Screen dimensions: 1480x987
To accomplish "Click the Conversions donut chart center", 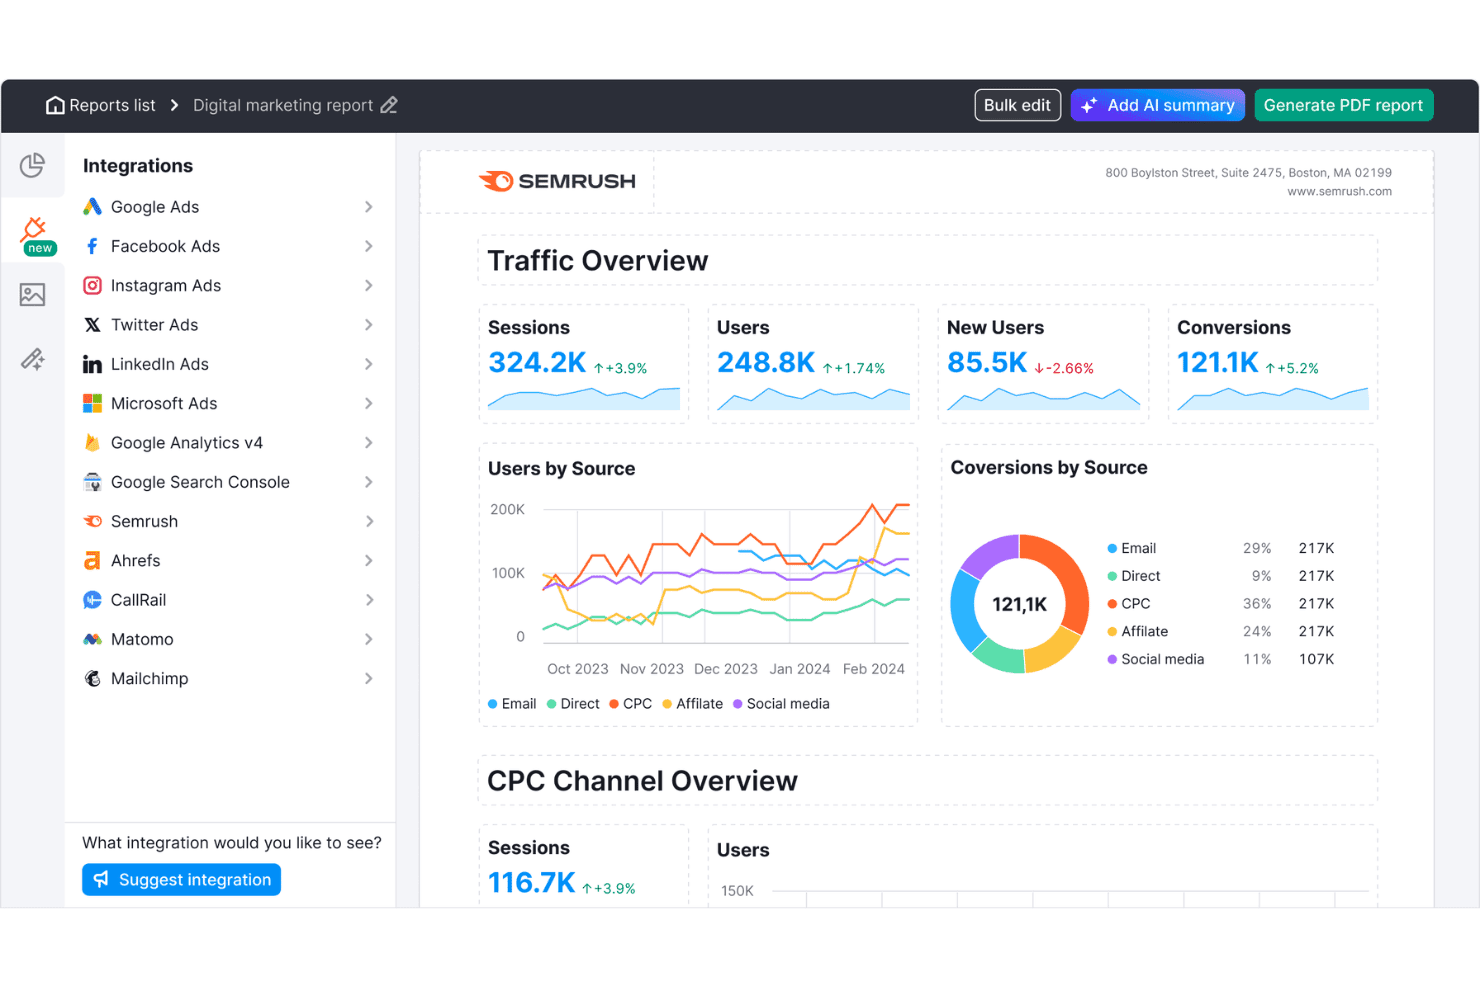I will (1019, 604).
